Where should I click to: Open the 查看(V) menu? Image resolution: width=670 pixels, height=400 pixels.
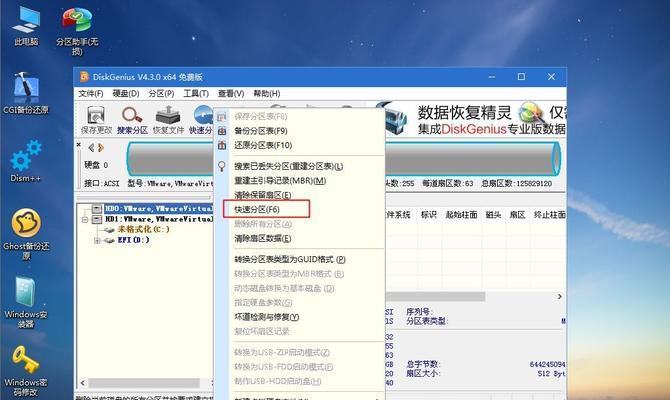click(231, 93)
